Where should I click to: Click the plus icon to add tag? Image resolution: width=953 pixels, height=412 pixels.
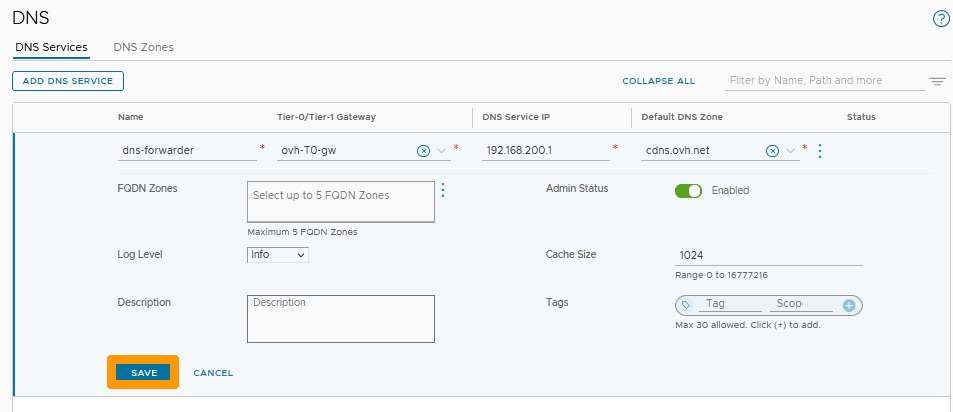point(849,306)
